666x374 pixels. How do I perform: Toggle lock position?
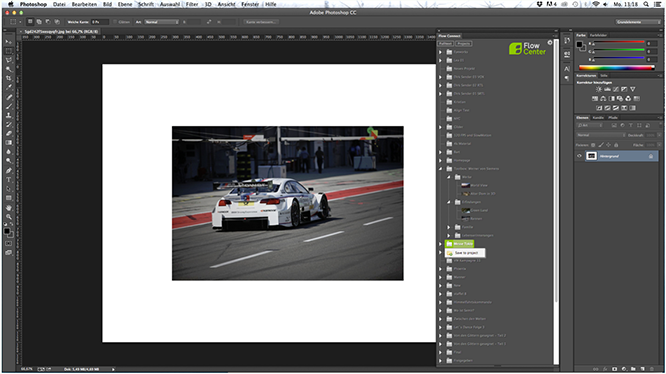tap(608, 145)
